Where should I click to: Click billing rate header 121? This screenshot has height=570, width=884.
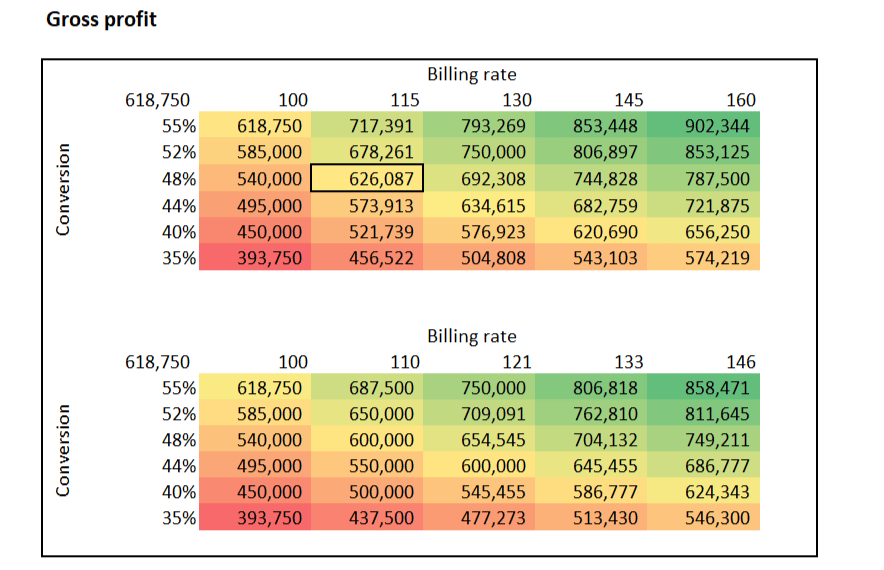click(x=517, y=362)
